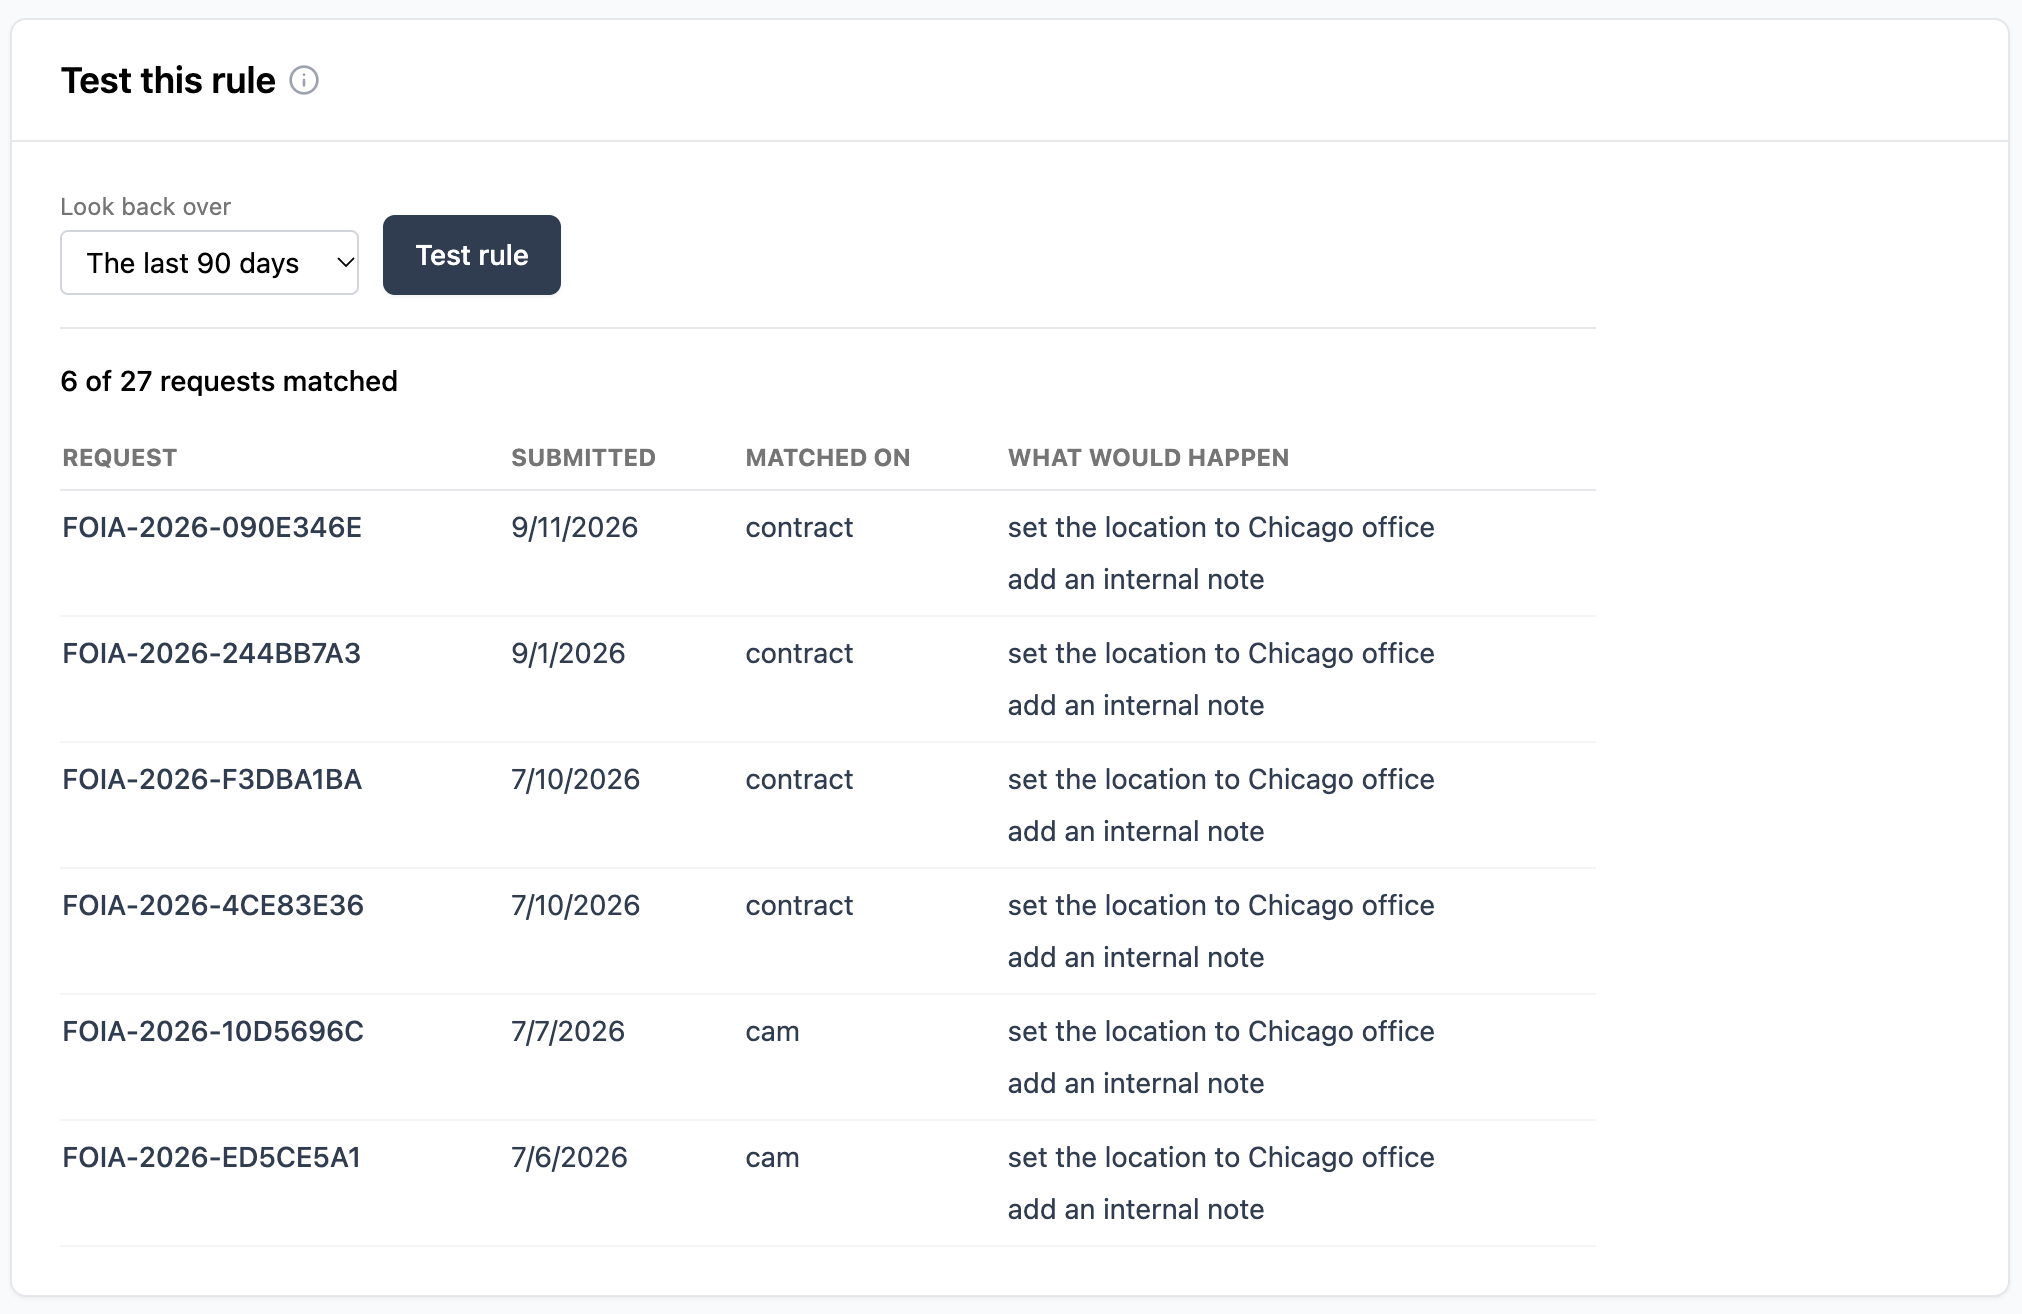Select request FOIA-2026-ED5CE5A1
Image resolution: width=2022 pixels, height=1314 pixels.
pyautogui.click(x=211, y=1157)
